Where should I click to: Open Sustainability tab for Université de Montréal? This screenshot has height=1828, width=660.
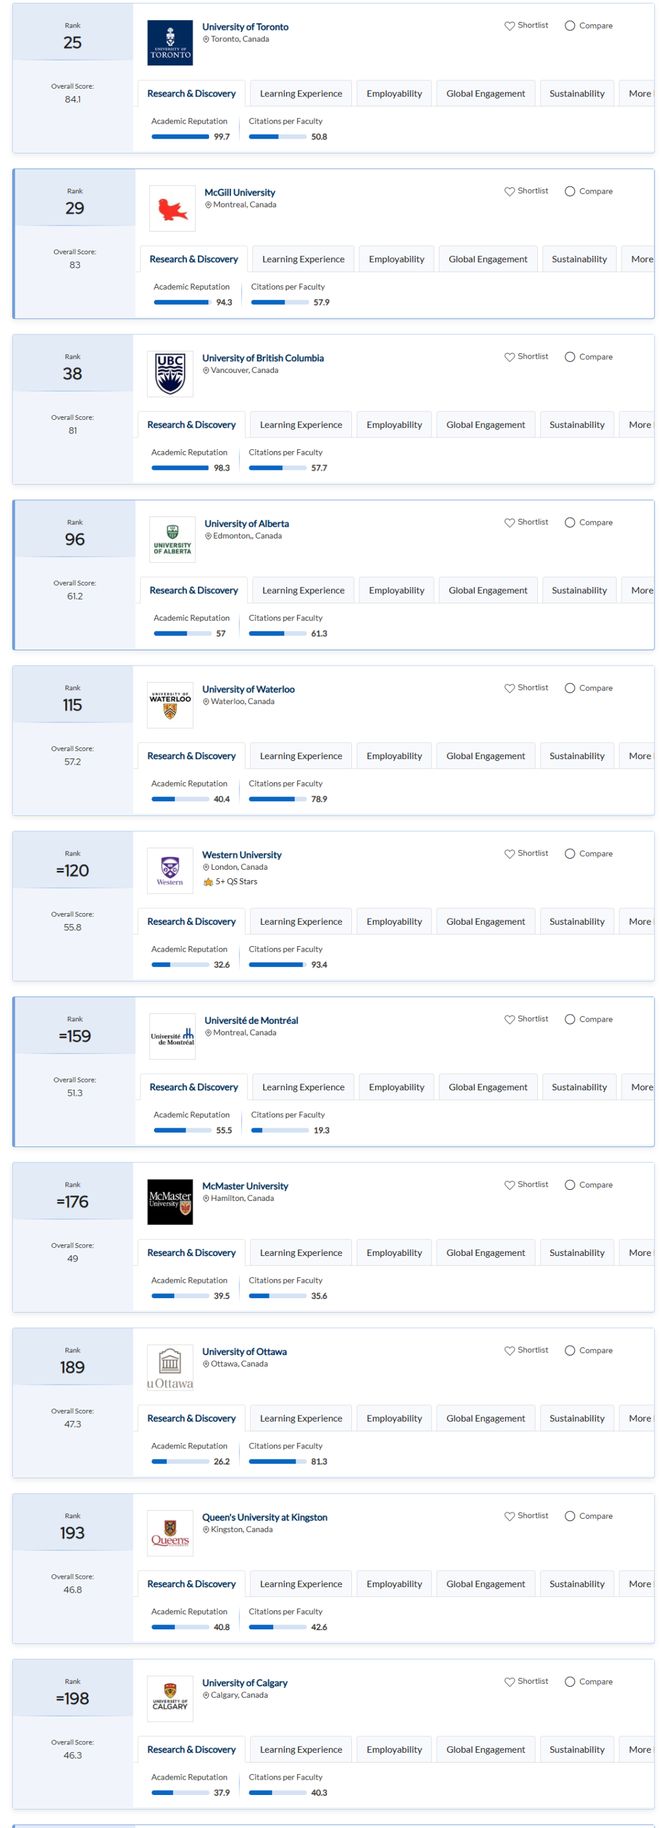pyautogui.click(x=579, y=1087)
